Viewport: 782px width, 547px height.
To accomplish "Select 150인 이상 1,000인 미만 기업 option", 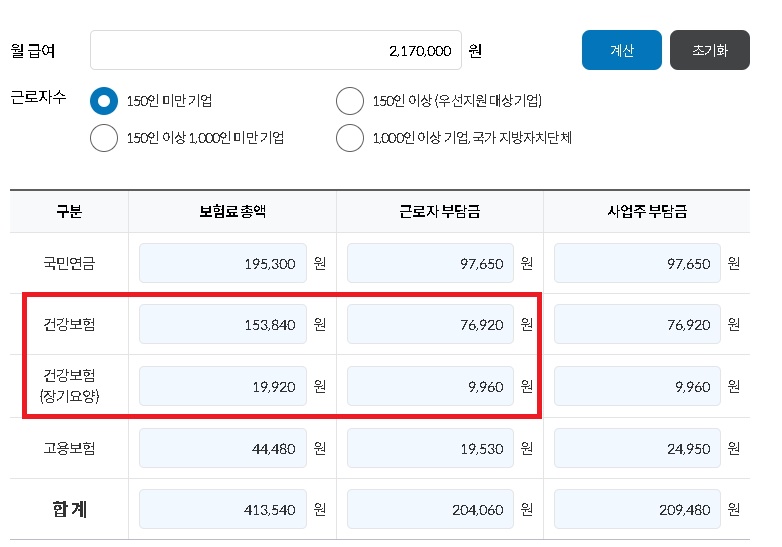I will pos(104,138).
